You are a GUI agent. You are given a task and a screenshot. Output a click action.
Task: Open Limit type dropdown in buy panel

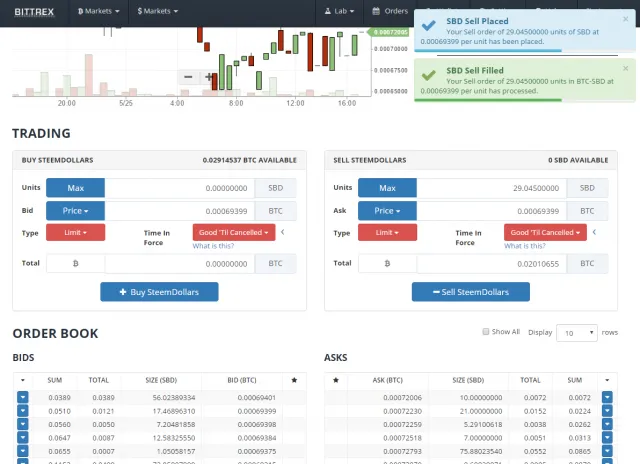(76, 232)
